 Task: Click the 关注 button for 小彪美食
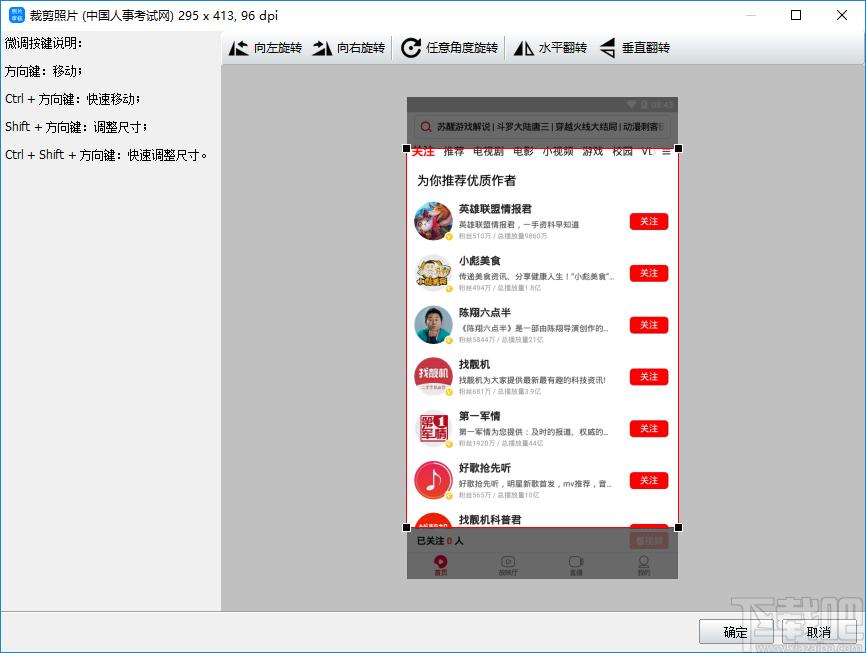[649, 273]
